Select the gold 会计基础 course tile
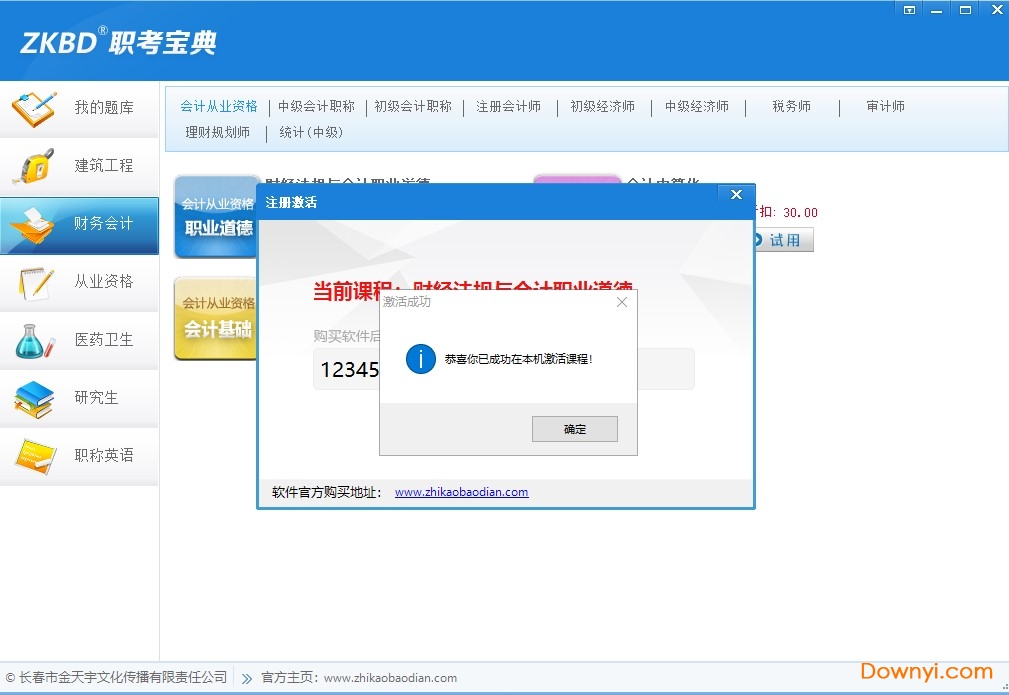This screenshot has height=695, width=1009. pyautogui.click(x=215, y=318)
